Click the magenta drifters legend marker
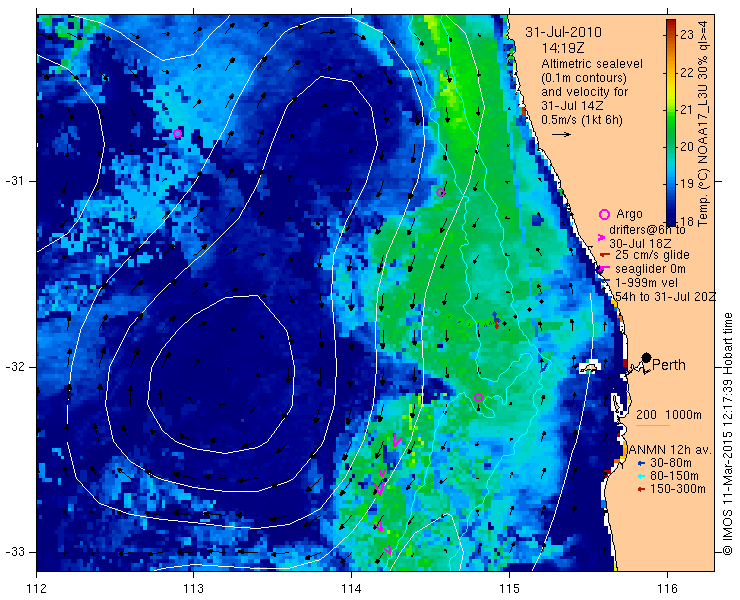This screenshot has width=740, height=600. pyautogui.click(x=602, y=237)
